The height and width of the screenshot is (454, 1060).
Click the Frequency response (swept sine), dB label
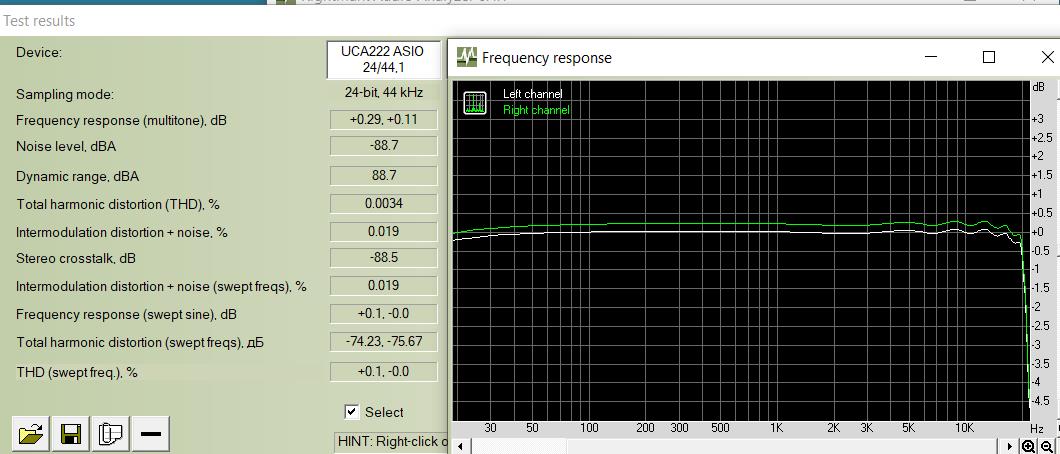[x=126, y=315]
